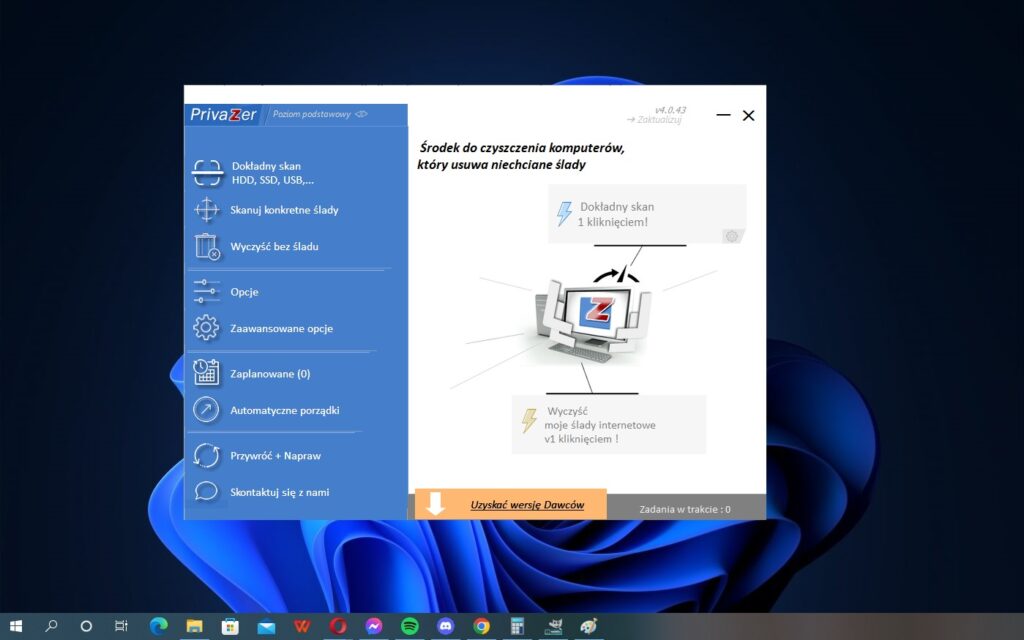Open Opera browser from the taskbar
1024x640 pixels.
pos(338,626)
